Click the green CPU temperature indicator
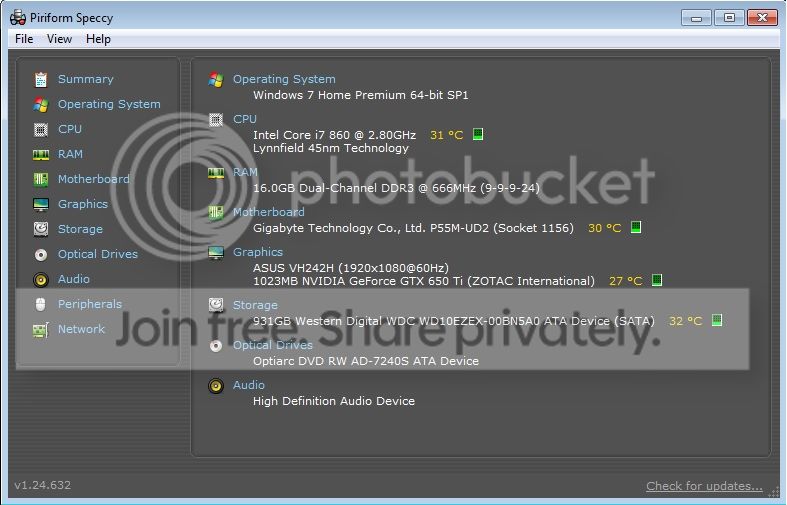The image size is (787, 505). pos(478,134)
